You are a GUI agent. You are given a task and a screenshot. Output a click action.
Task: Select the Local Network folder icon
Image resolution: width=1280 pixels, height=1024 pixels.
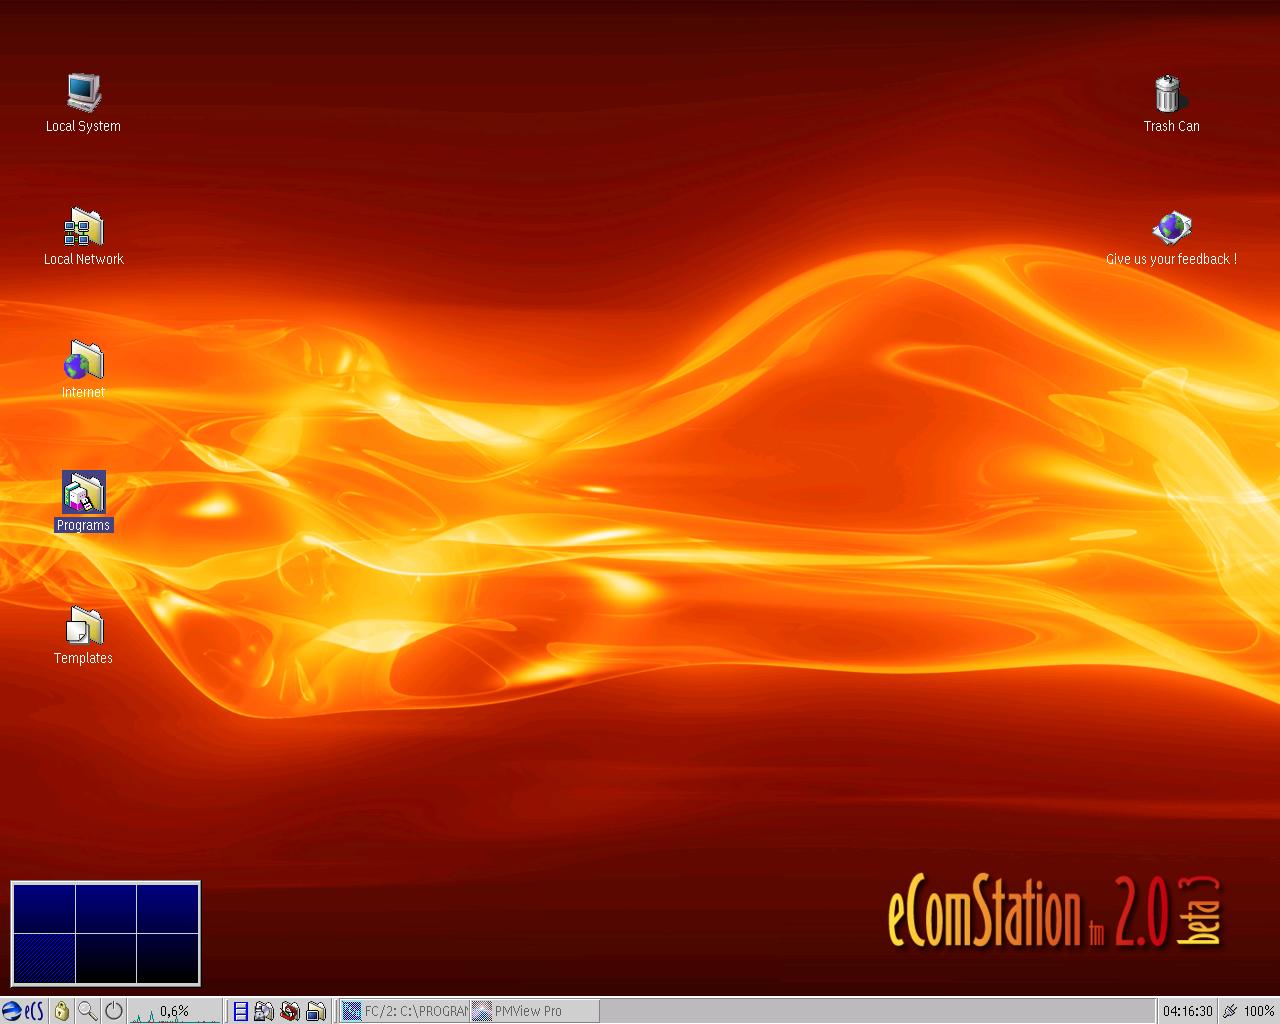coord(84,227)
